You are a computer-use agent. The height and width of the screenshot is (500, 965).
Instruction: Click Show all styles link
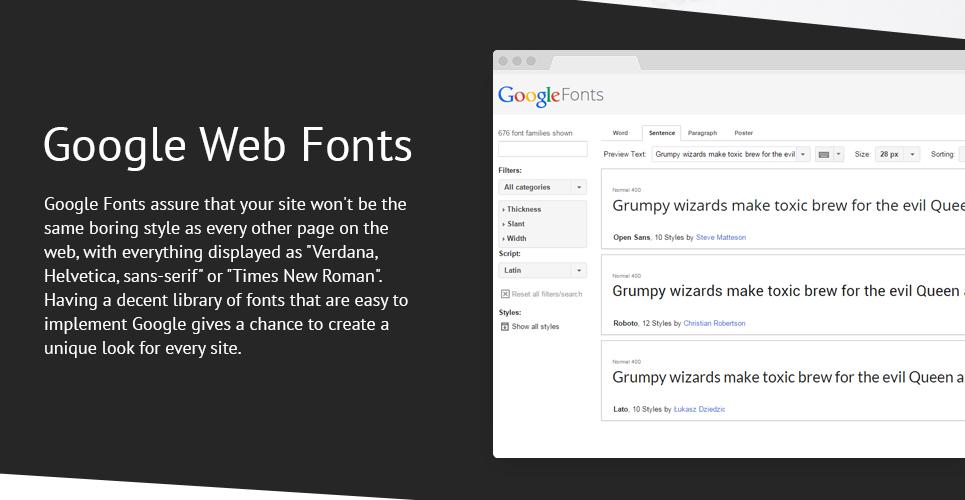(535, 327)
